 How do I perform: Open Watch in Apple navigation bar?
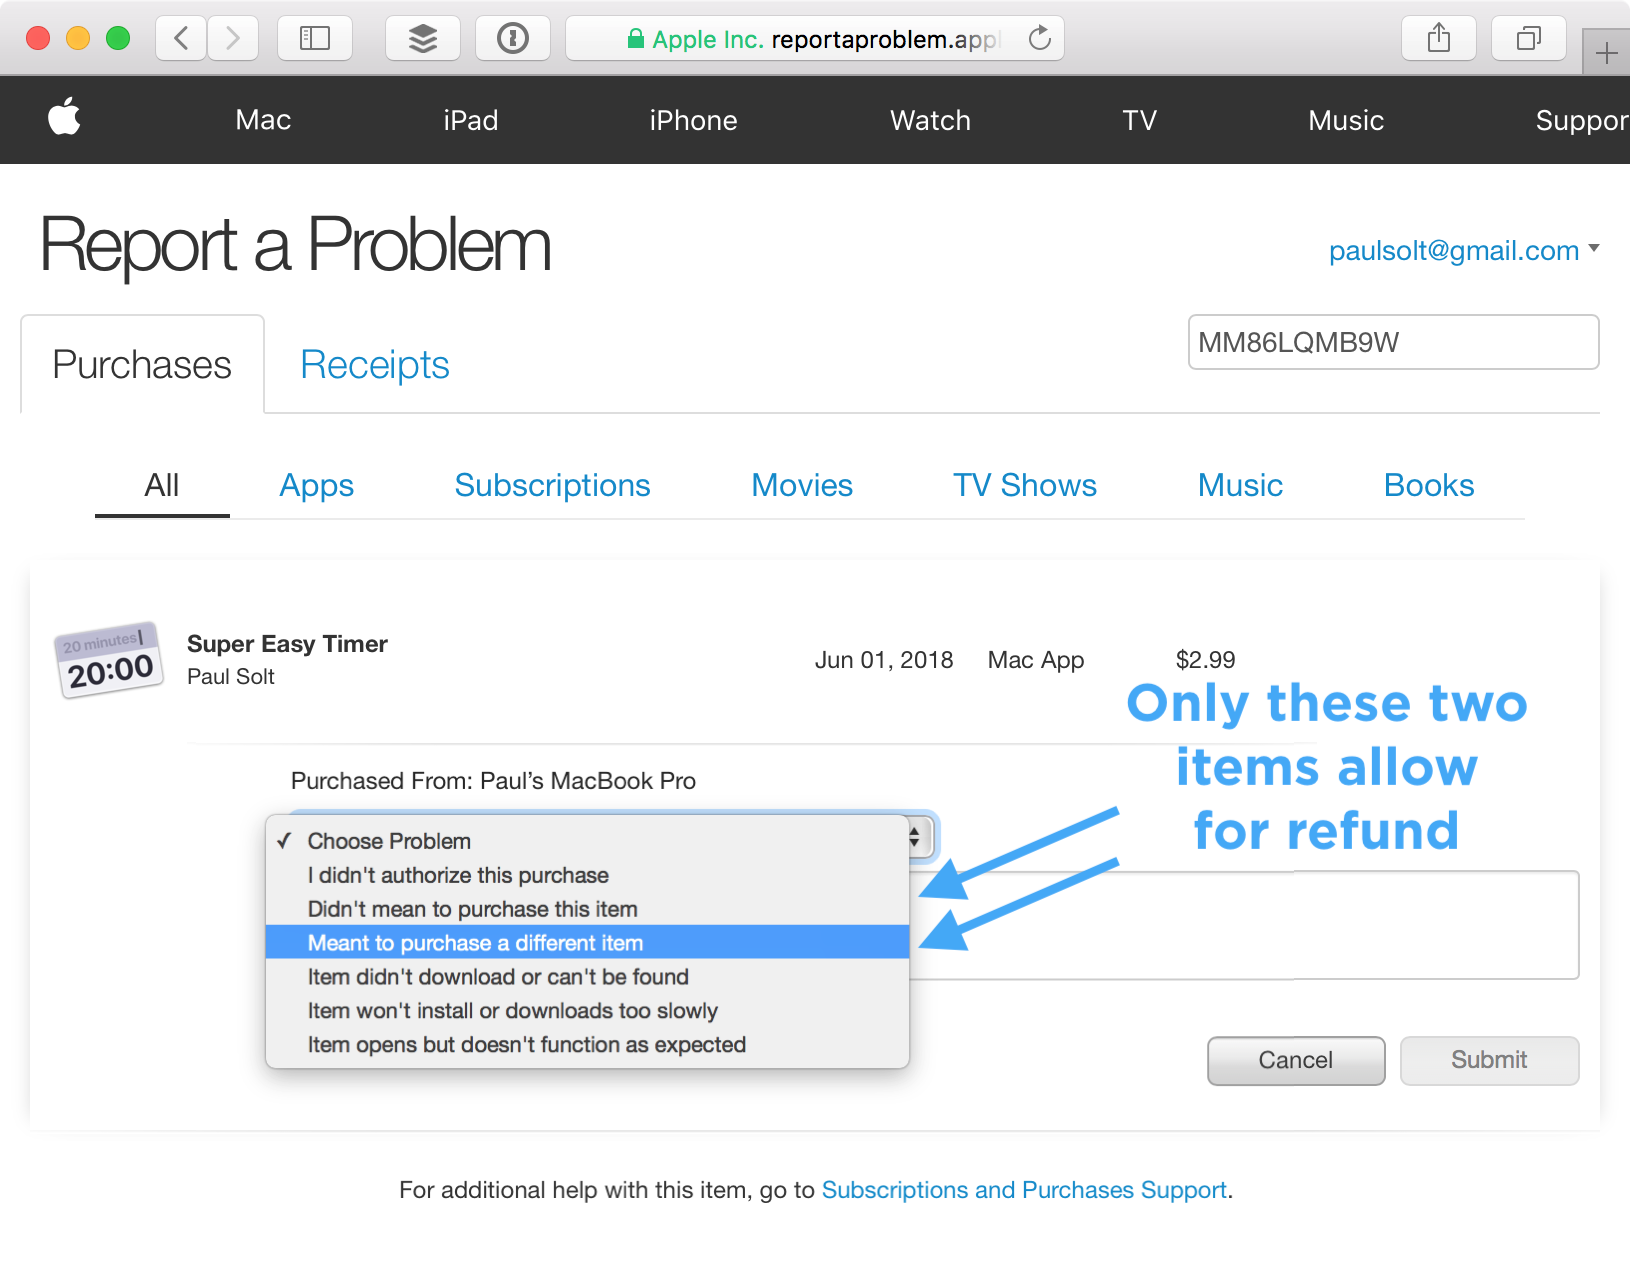[930, 120]
